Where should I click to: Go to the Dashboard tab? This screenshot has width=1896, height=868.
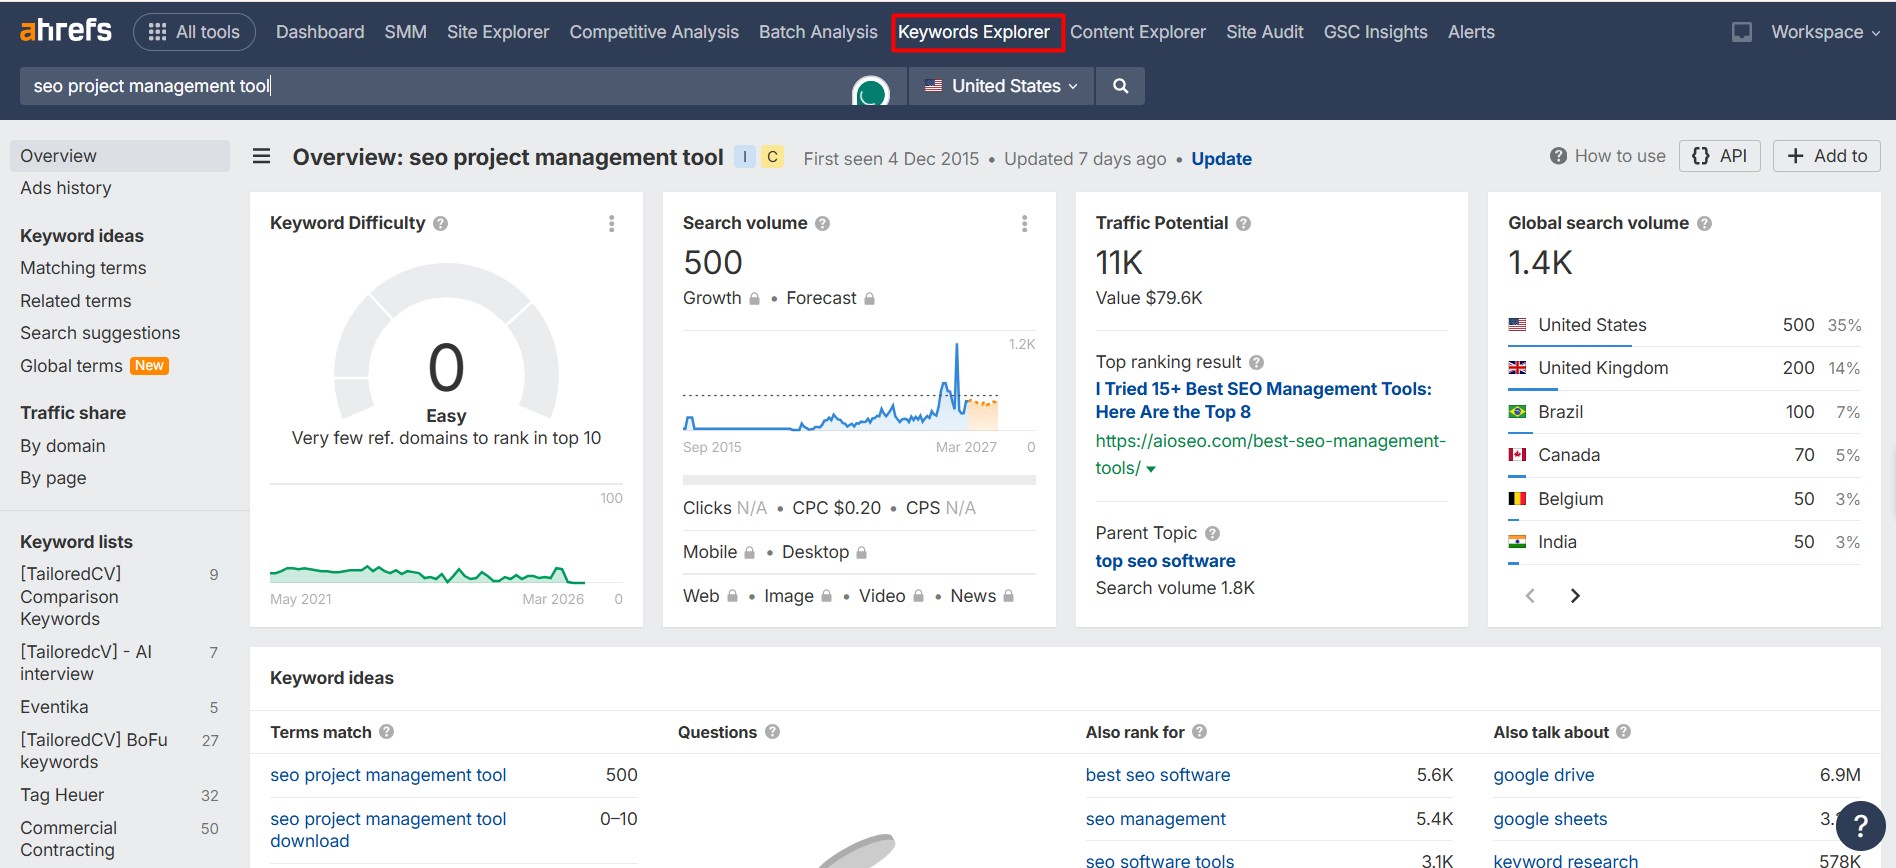320,32
